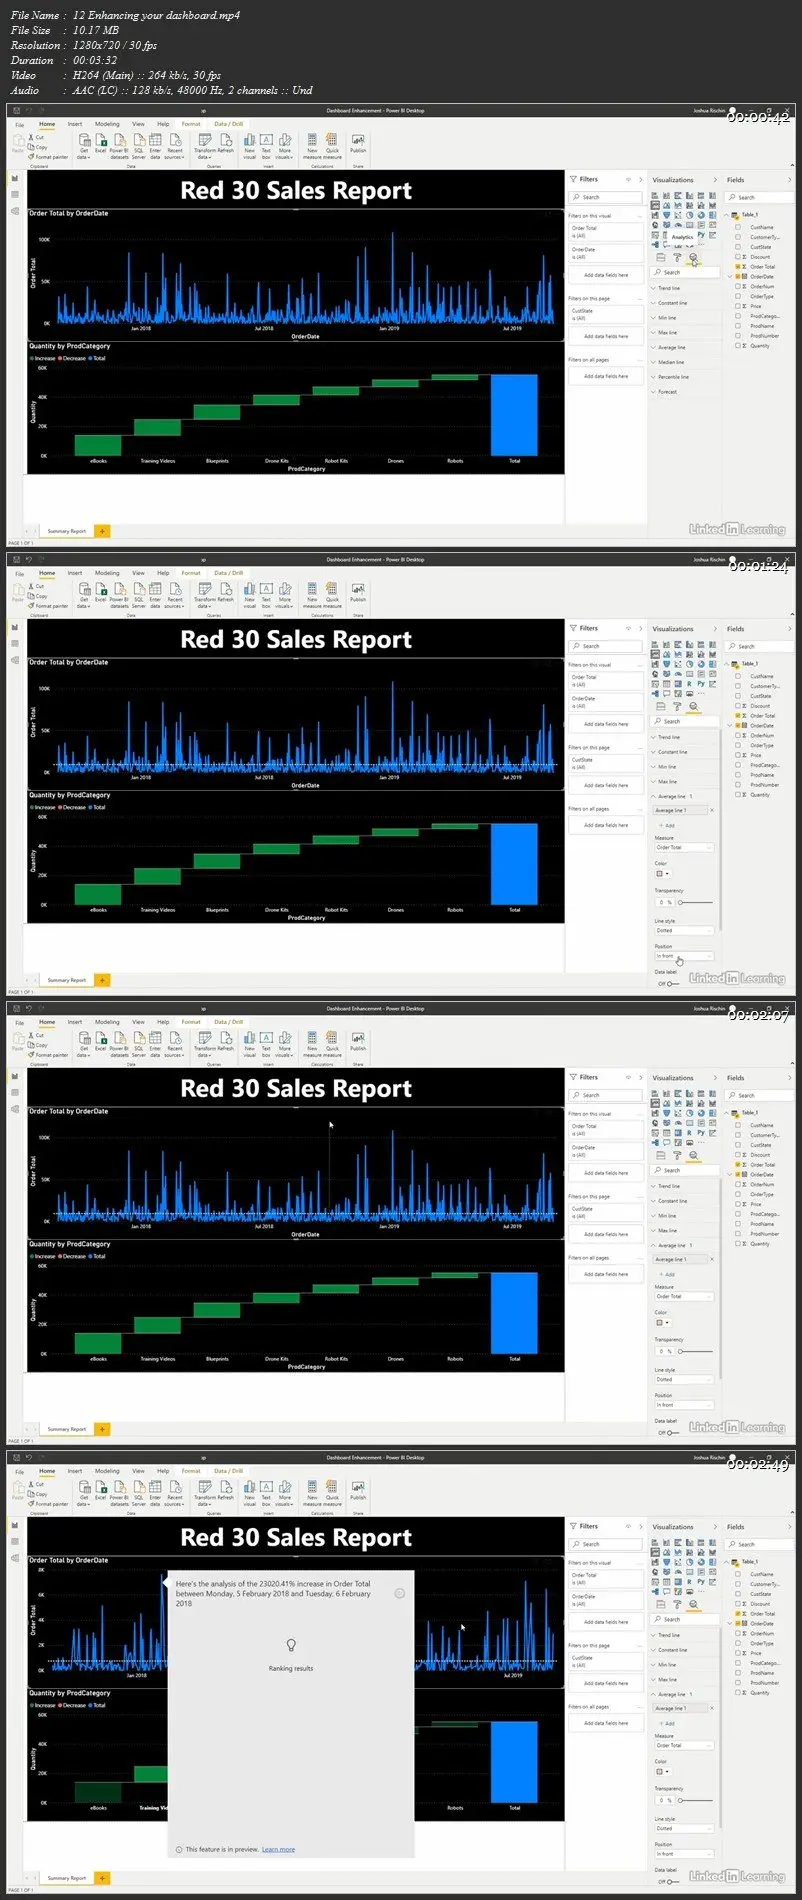Click New measure icon in 00:02:07 frame
The height and width of the screenshot is (1900, 802).
(x=313, y=1039)
